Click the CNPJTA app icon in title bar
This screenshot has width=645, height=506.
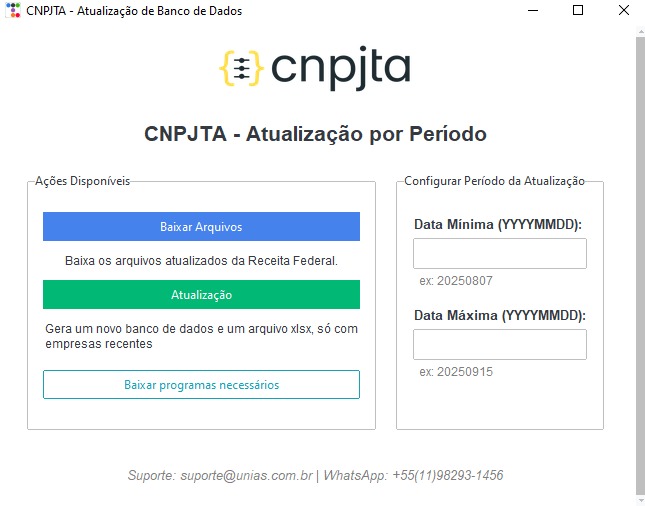click(12, 11)
